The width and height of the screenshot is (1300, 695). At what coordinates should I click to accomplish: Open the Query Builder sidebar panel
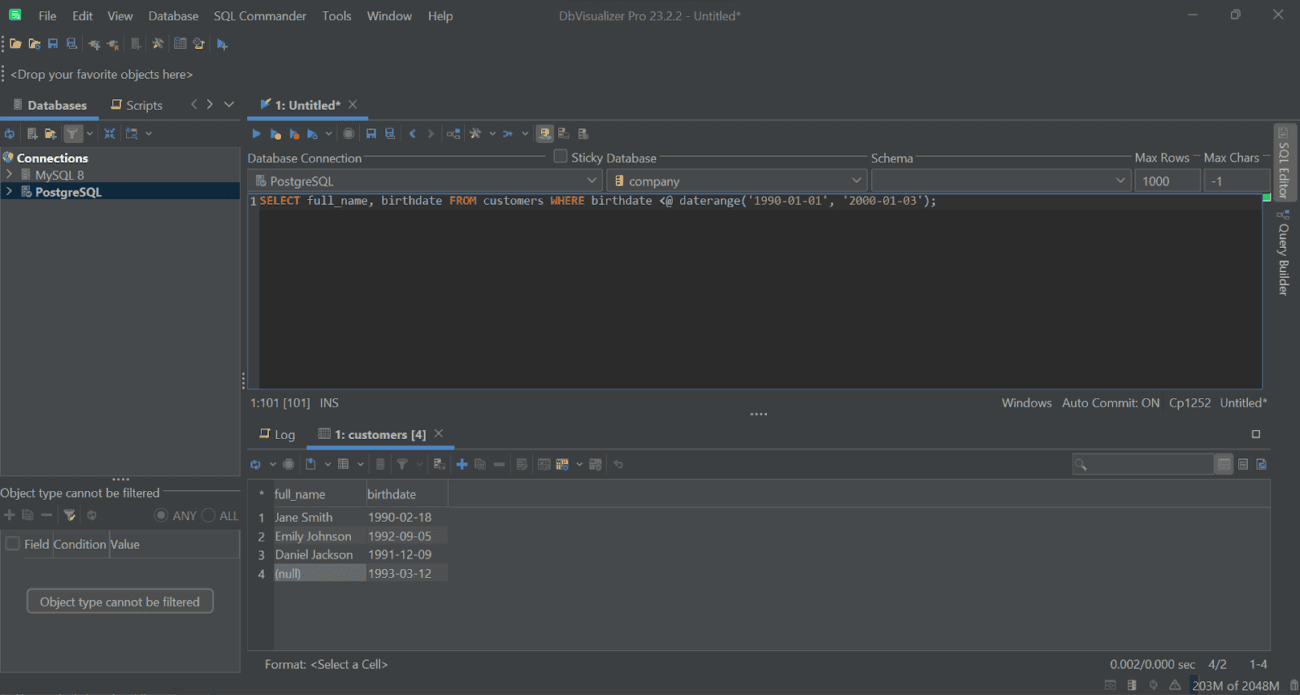[1283, 255]
